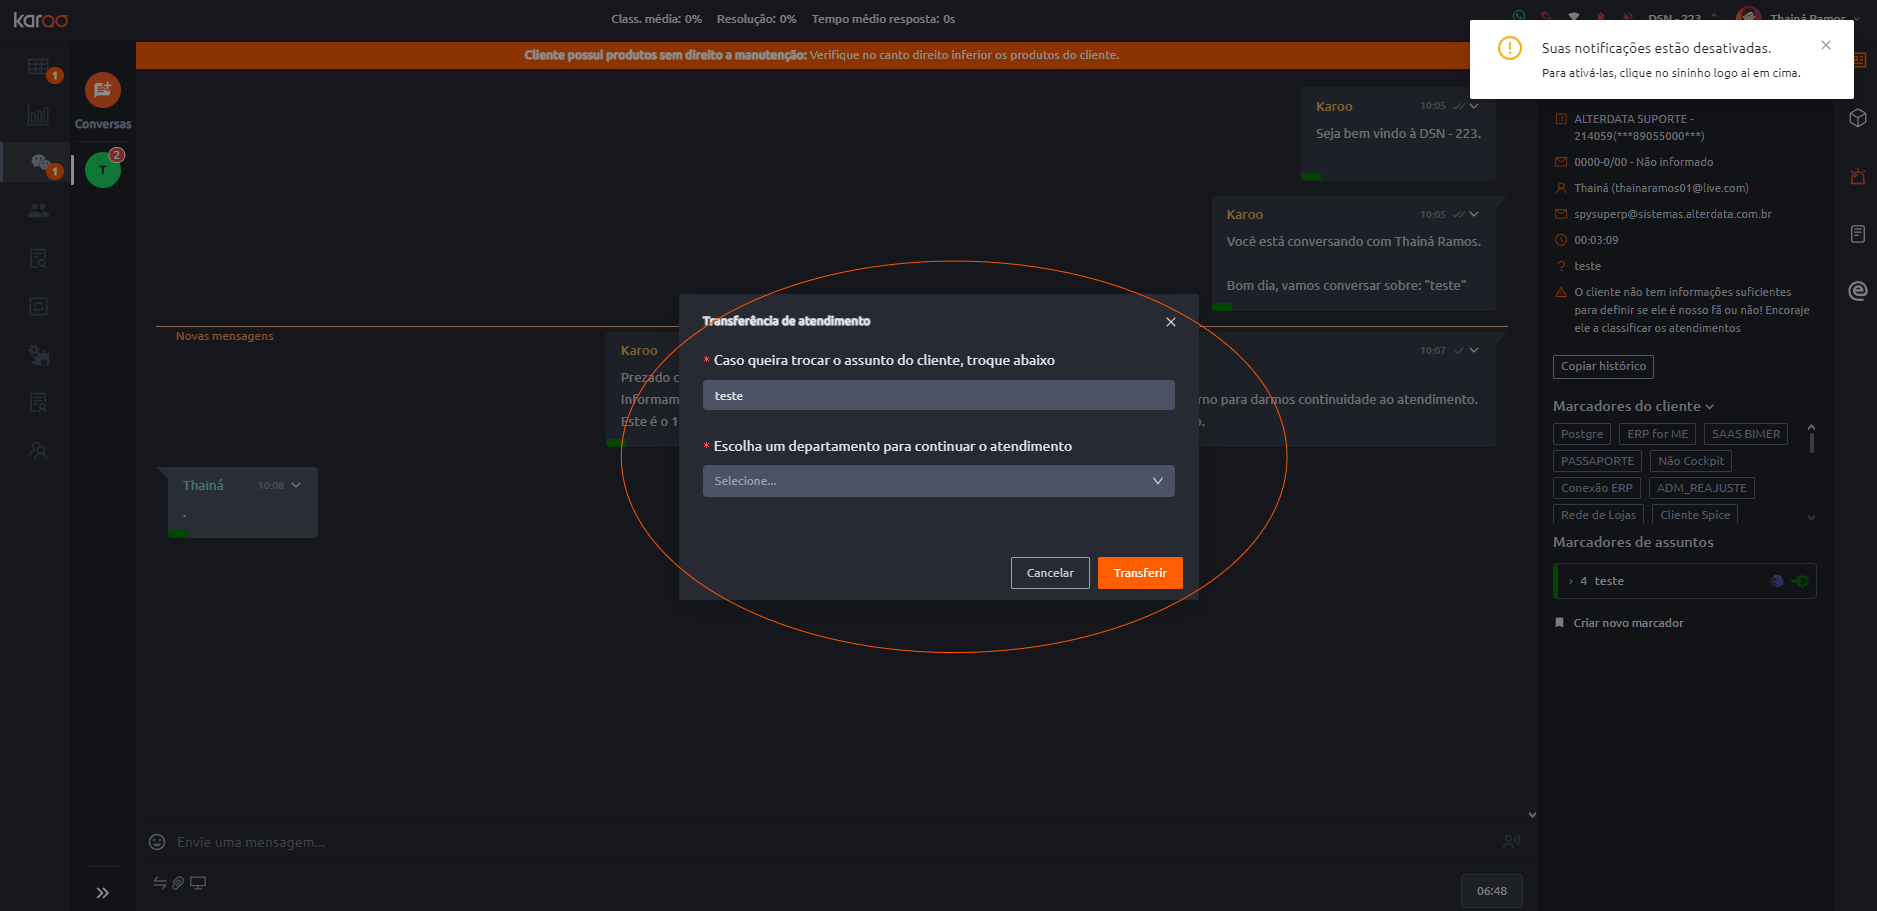1877x911 pixels.
Task: Click Copiar histórico button
Action: coord(1603,366)
